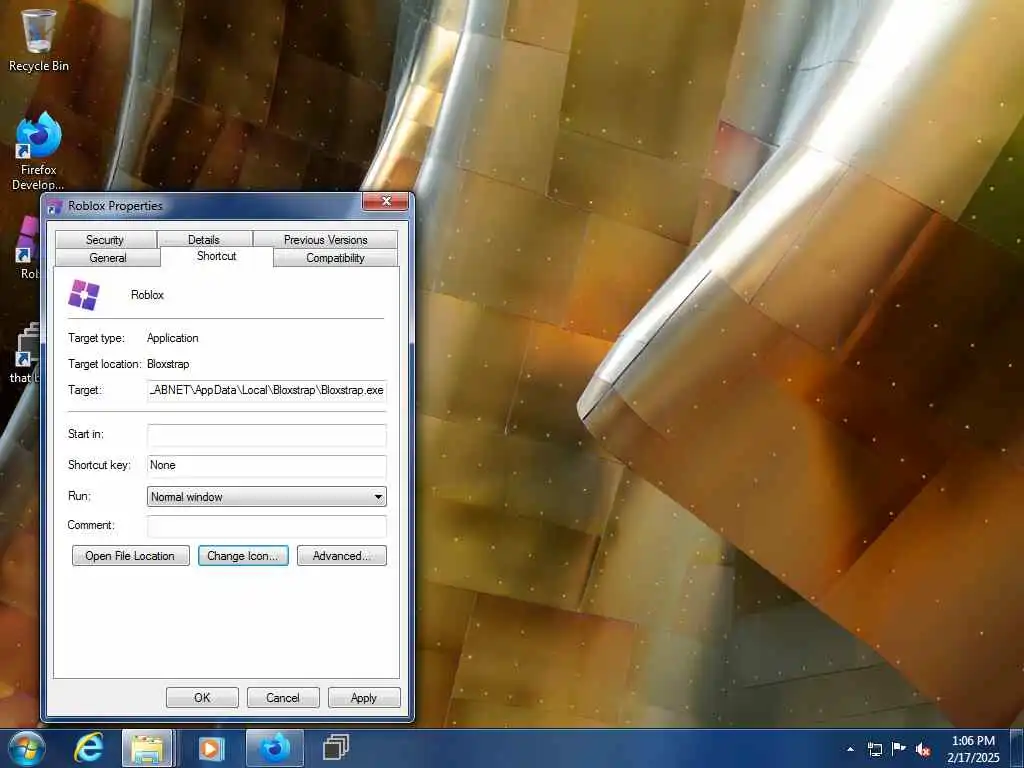The image size is (1024, 768).
Task: Click the Change Icon button
Action: click(243, 556)
